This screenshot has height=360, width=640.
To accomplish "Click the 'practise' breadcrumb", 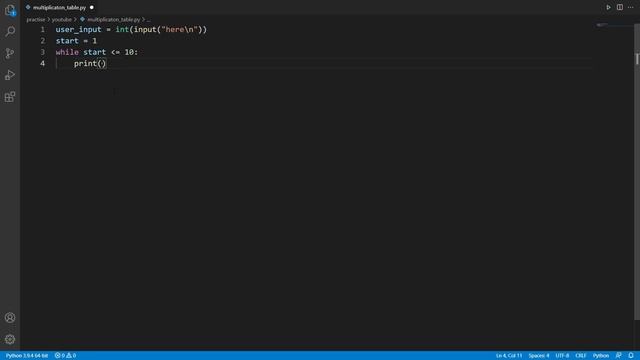I will 36,20.
